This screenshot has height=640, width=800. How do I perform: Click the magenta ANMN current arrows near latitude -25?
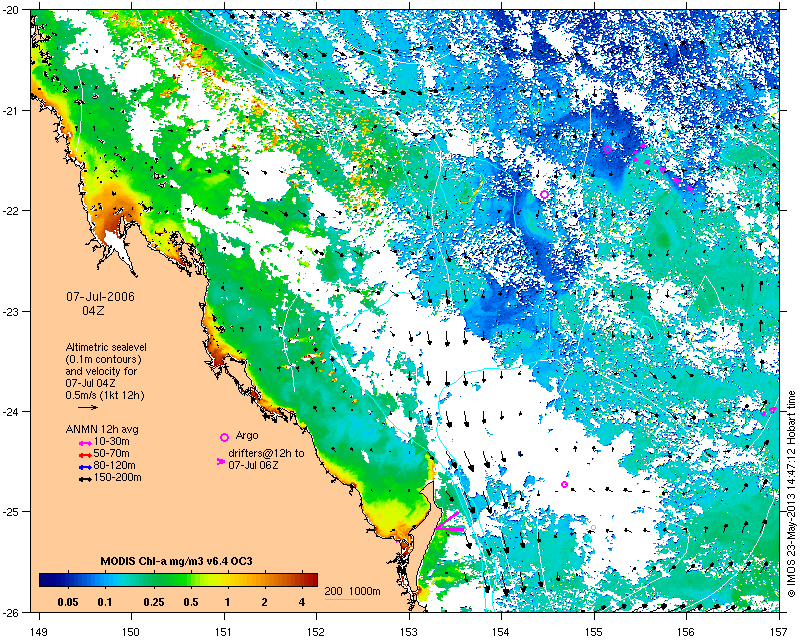450,522
